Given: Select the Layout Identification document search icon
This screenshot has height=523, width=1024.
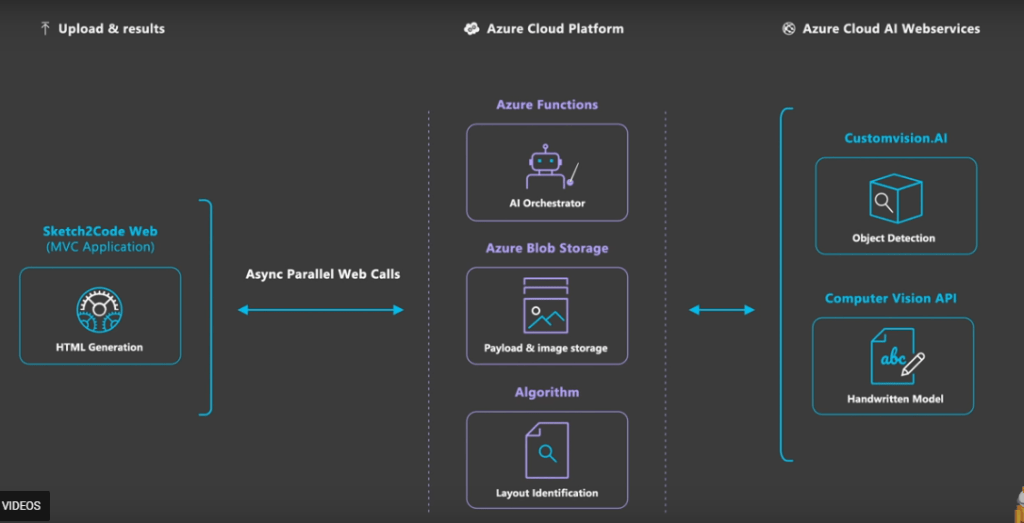Looking at the screenshot, I should (x=546, y=451).
